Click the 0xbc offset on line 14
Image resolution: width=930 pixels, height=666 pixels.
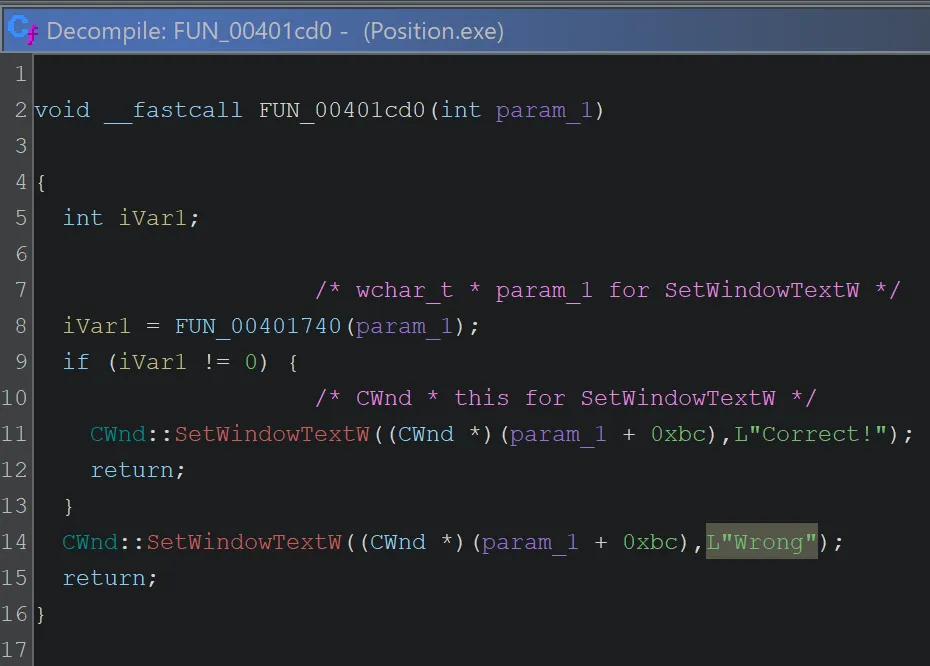651,541
